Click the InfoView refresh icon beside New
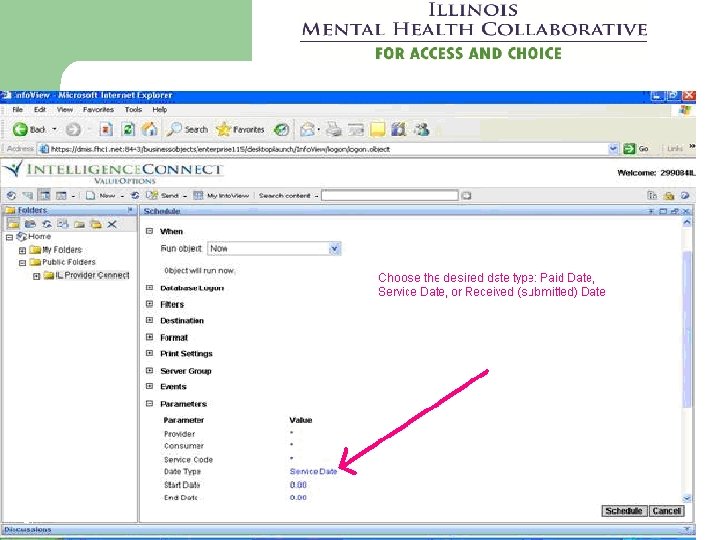Viewport: 720px width, 540px height. pos(135,196)
